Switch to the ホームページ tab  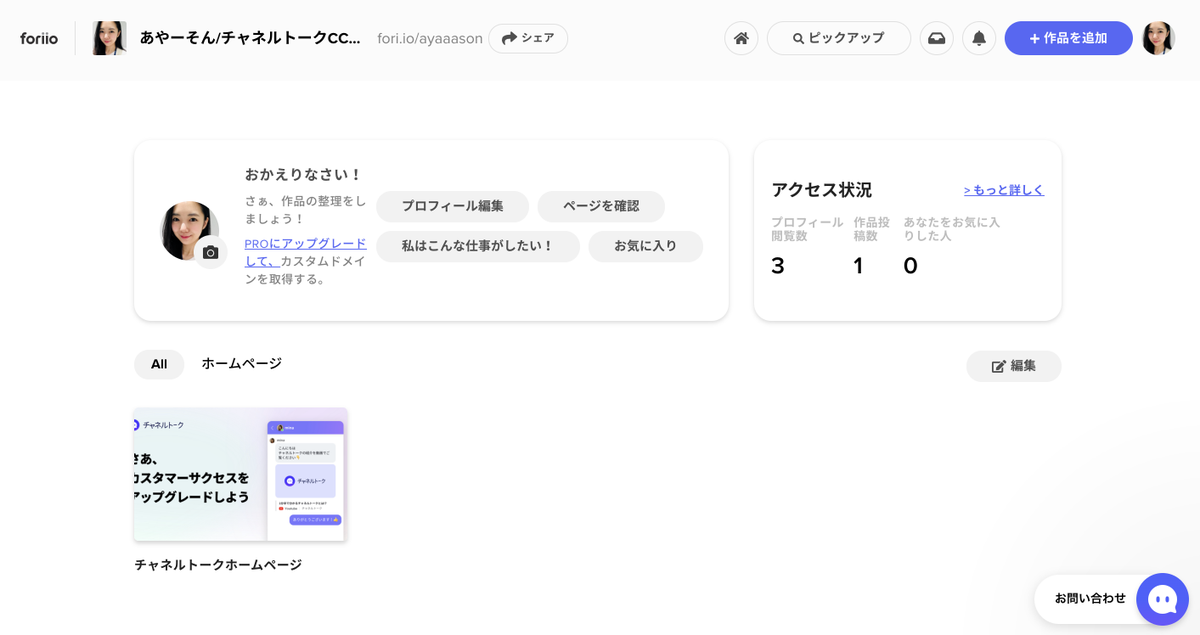[x=242, y=364]
